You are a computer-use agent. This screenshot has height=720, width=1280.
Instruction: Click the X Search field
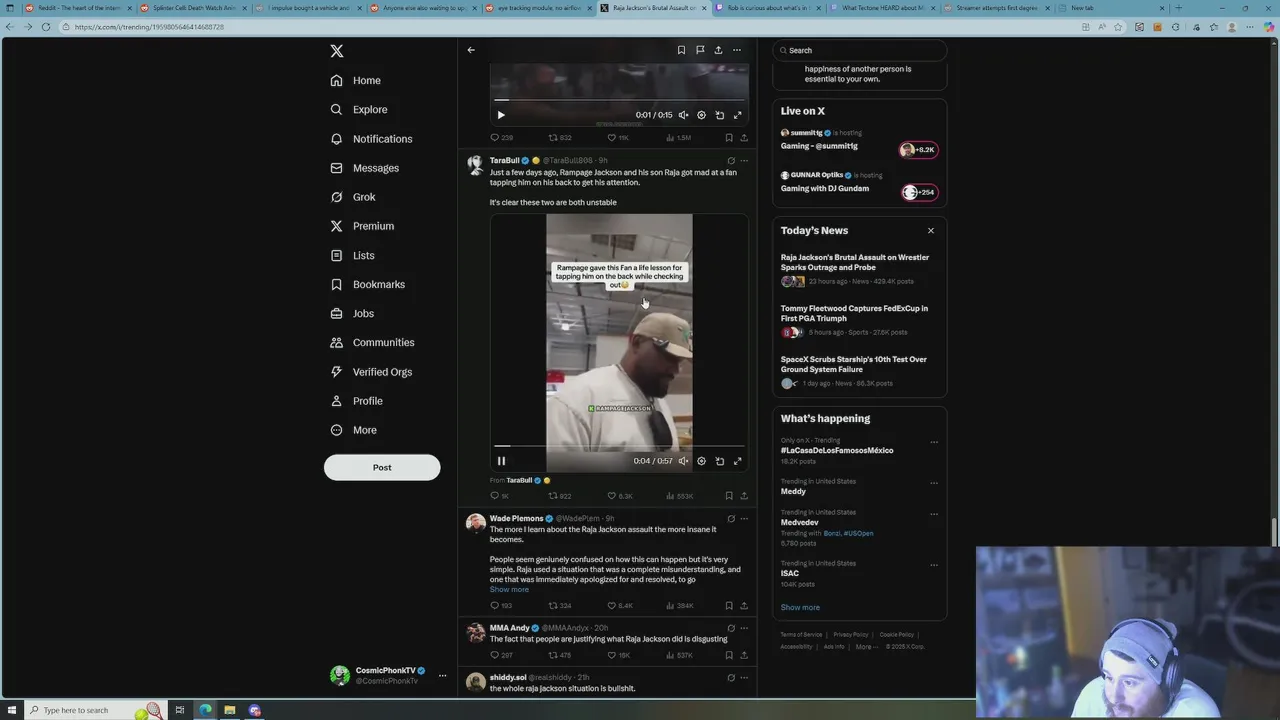(860, 50)
